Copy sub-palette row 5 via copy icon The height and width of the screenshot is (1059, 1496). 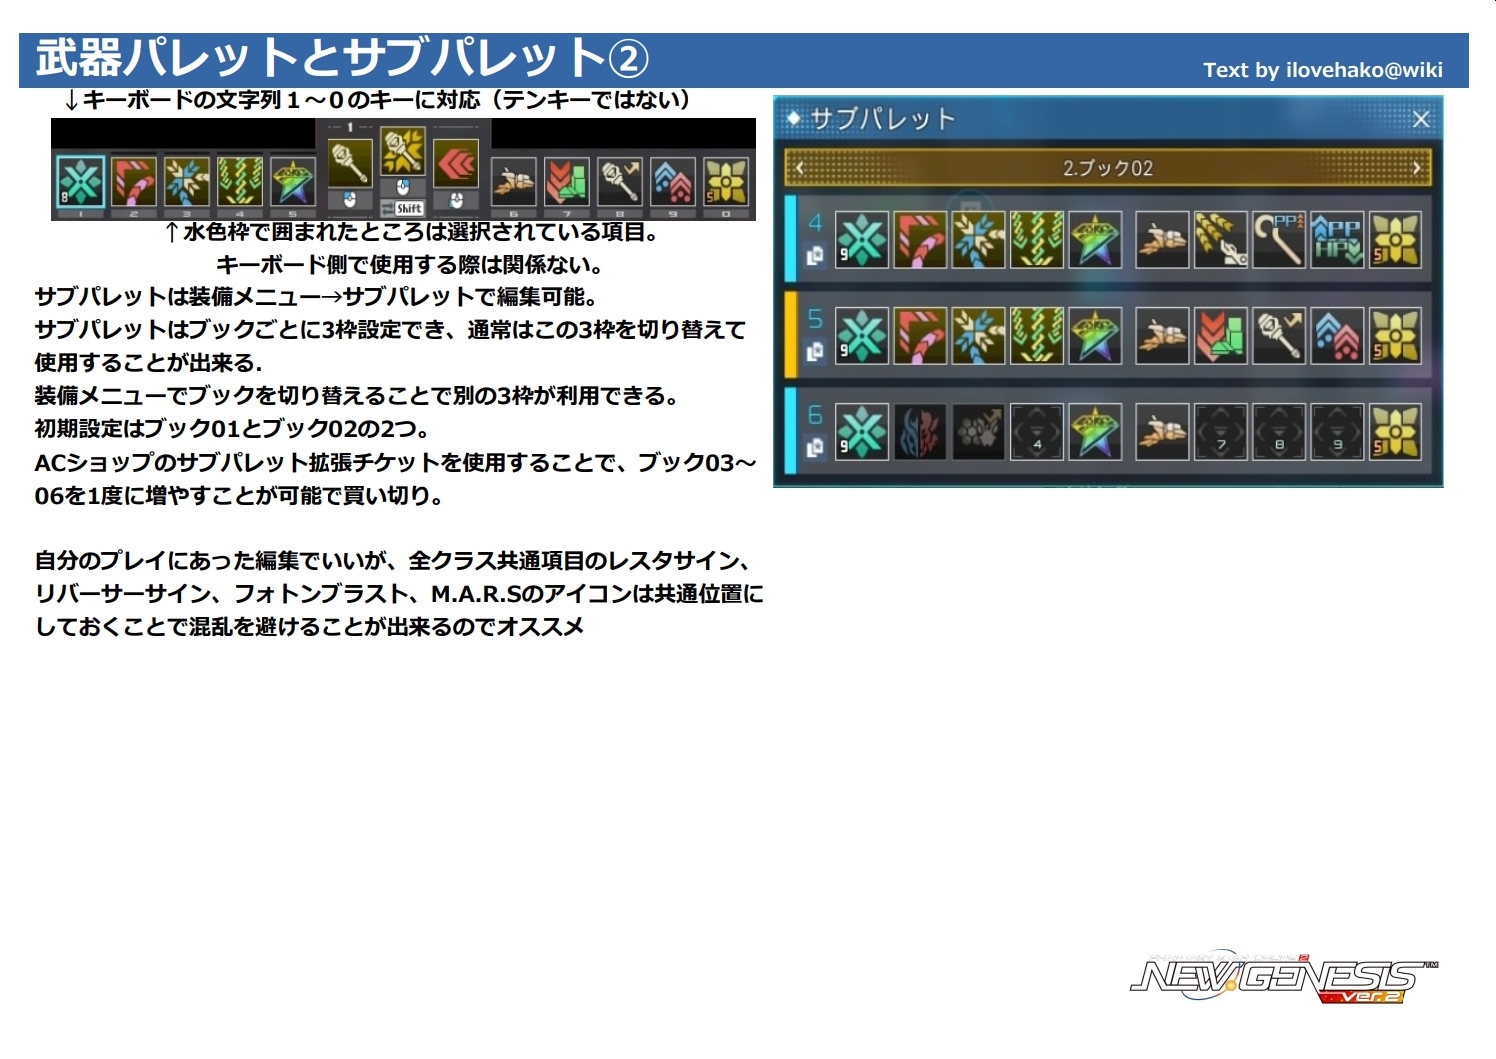pyautogui.click(x=815, y=352)
